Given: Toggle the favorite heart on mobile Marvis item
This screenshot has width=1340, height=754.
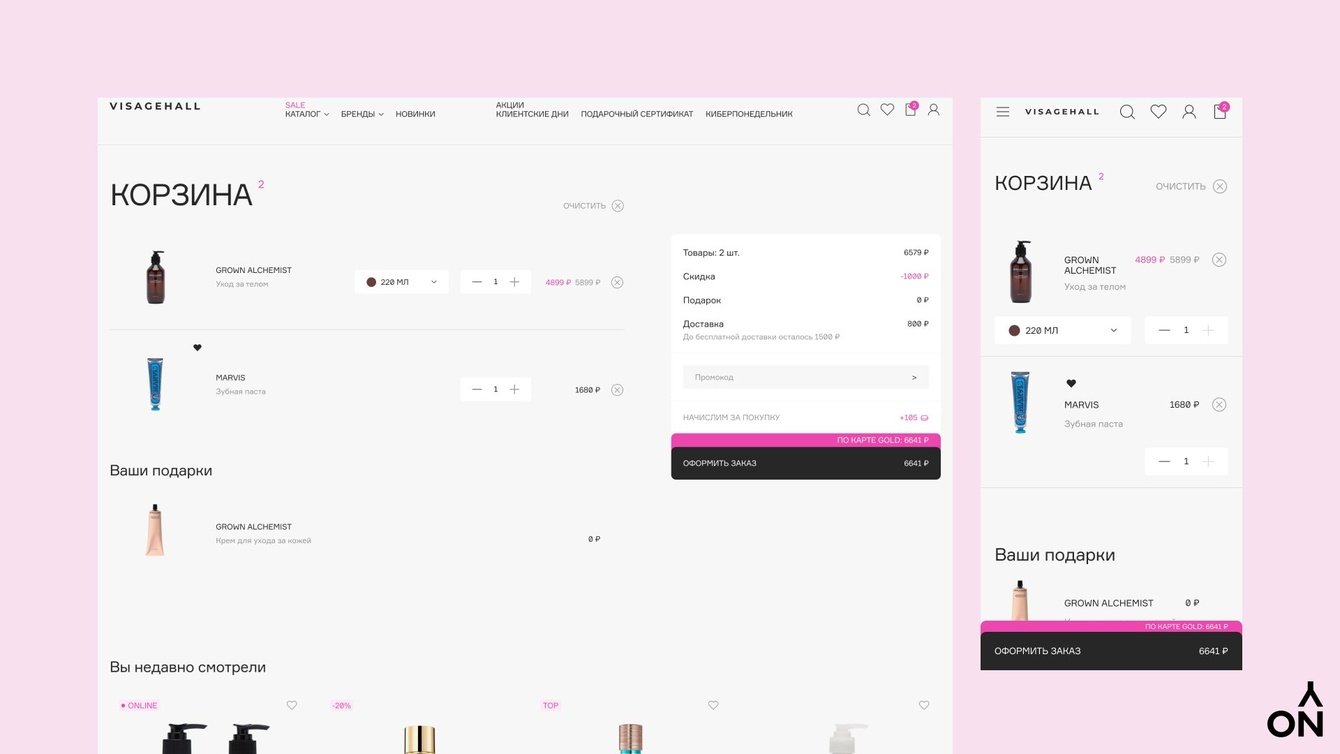Looking at the screenshot, I should (1071, 383).
